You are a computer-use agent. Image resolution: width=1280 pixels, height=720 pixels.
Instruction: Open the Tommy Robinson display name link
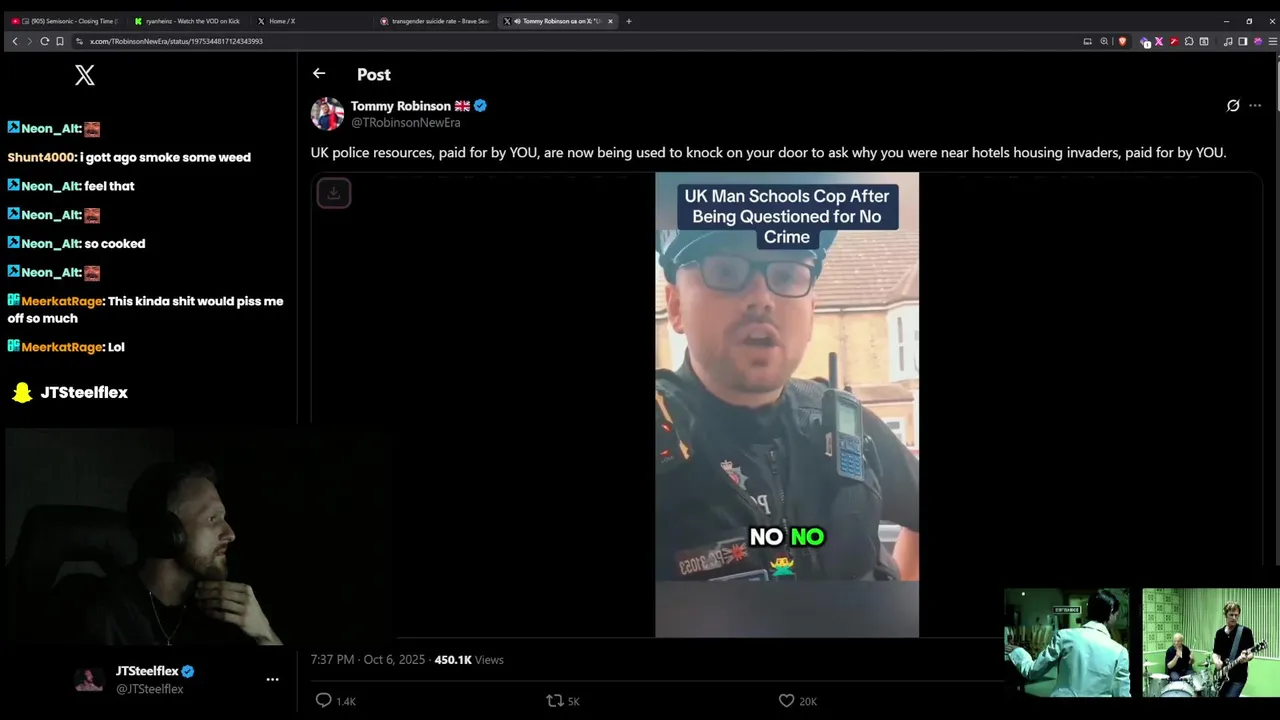tap(400, 106)
